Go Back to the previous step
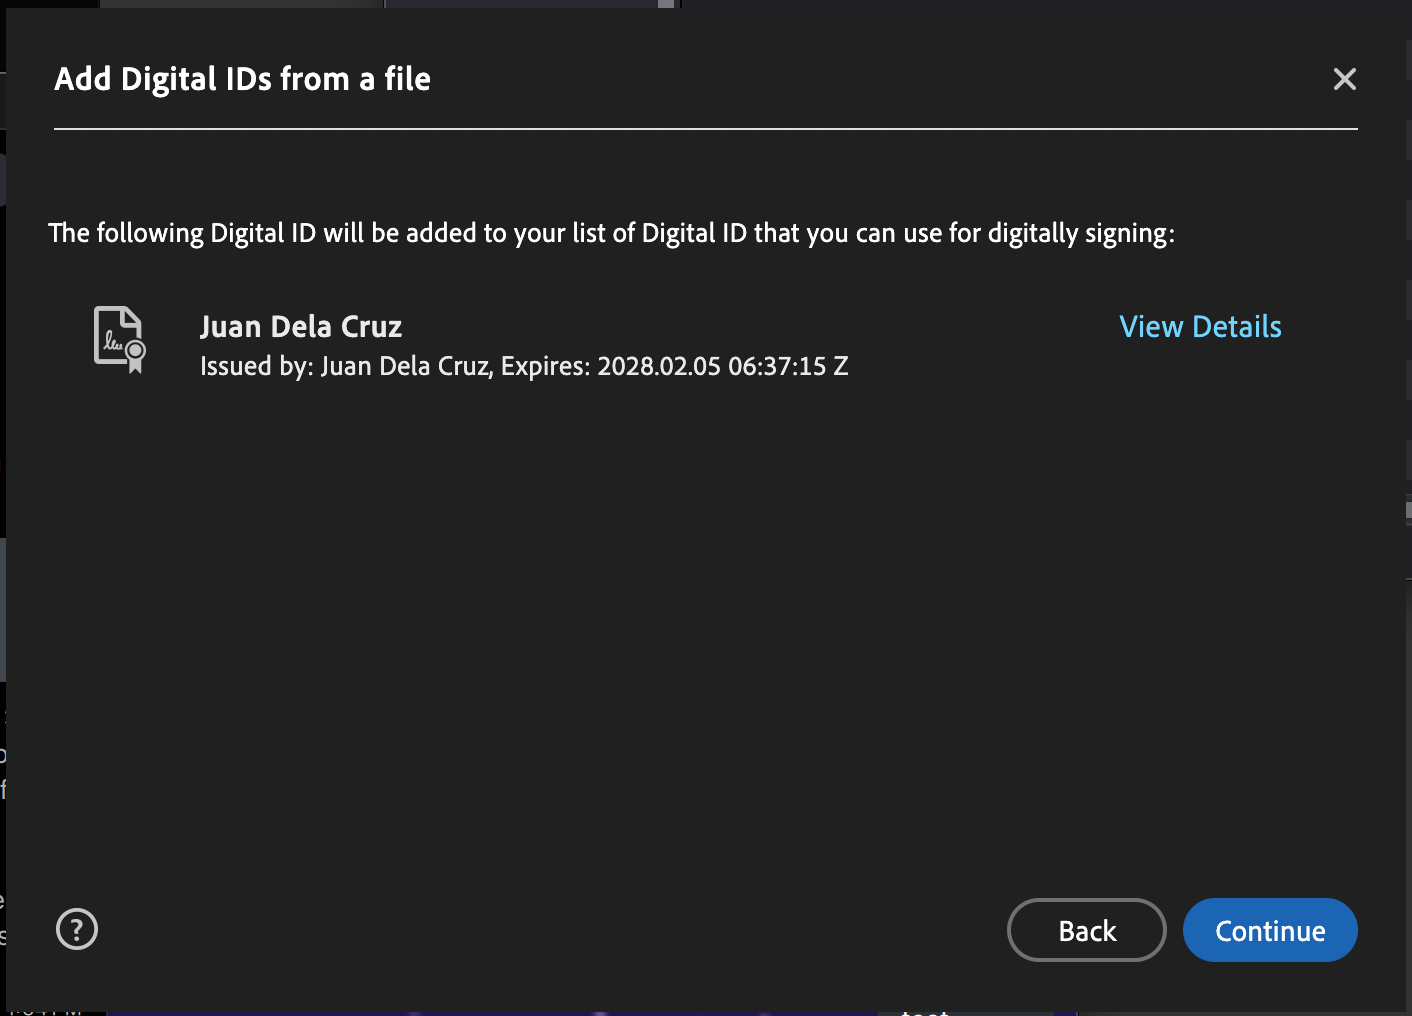 pyautogui.click(x=1087, y=930)
